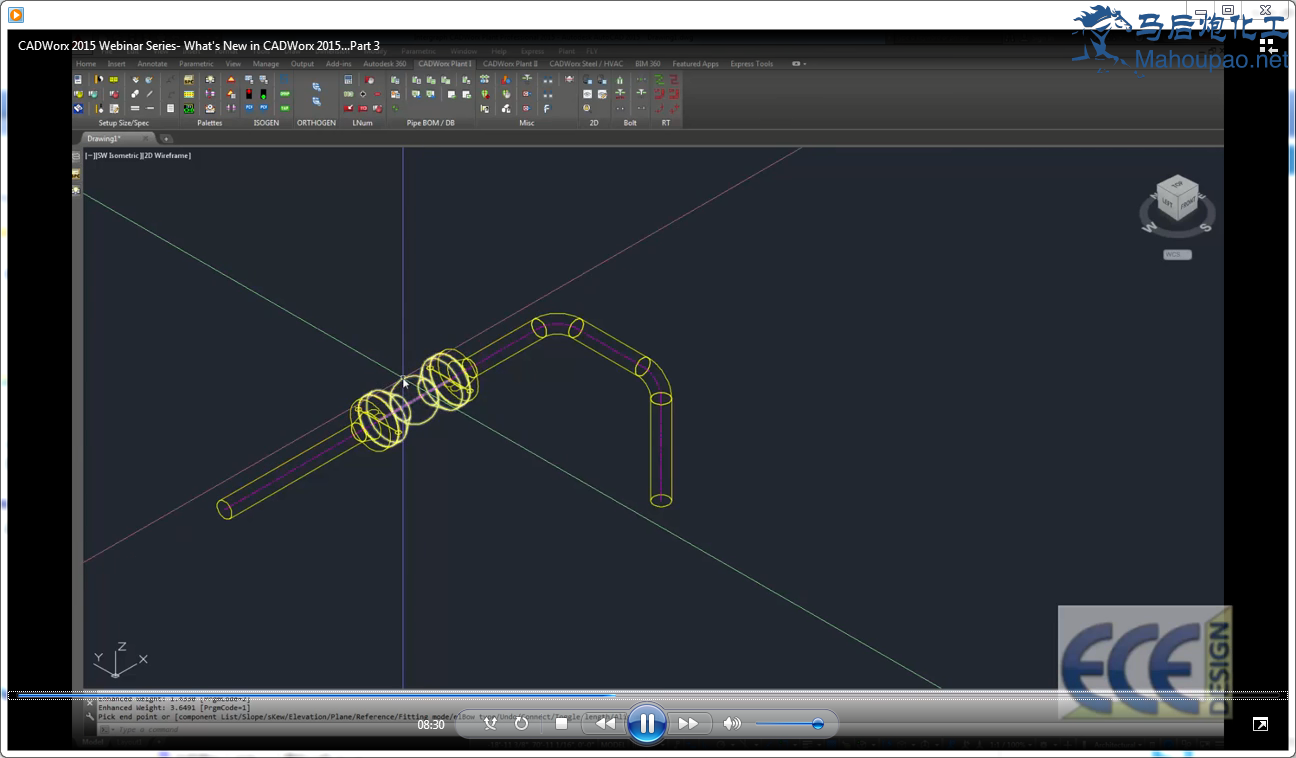Adjust the volume slider handle

[818, 723]
